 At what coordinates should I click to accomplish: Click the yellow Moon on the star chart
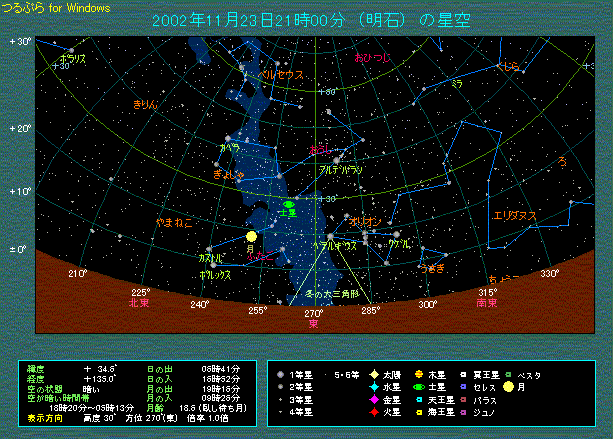[251, 237]
